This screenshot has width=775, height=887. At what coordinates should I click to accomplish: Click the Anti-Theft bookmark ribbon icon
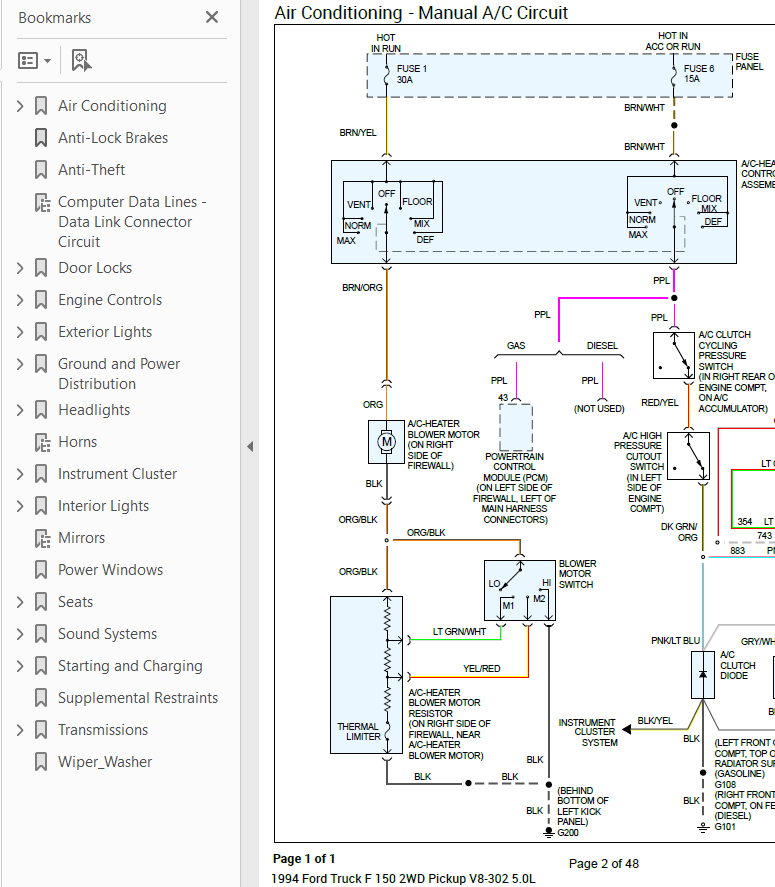coord(41,170)
